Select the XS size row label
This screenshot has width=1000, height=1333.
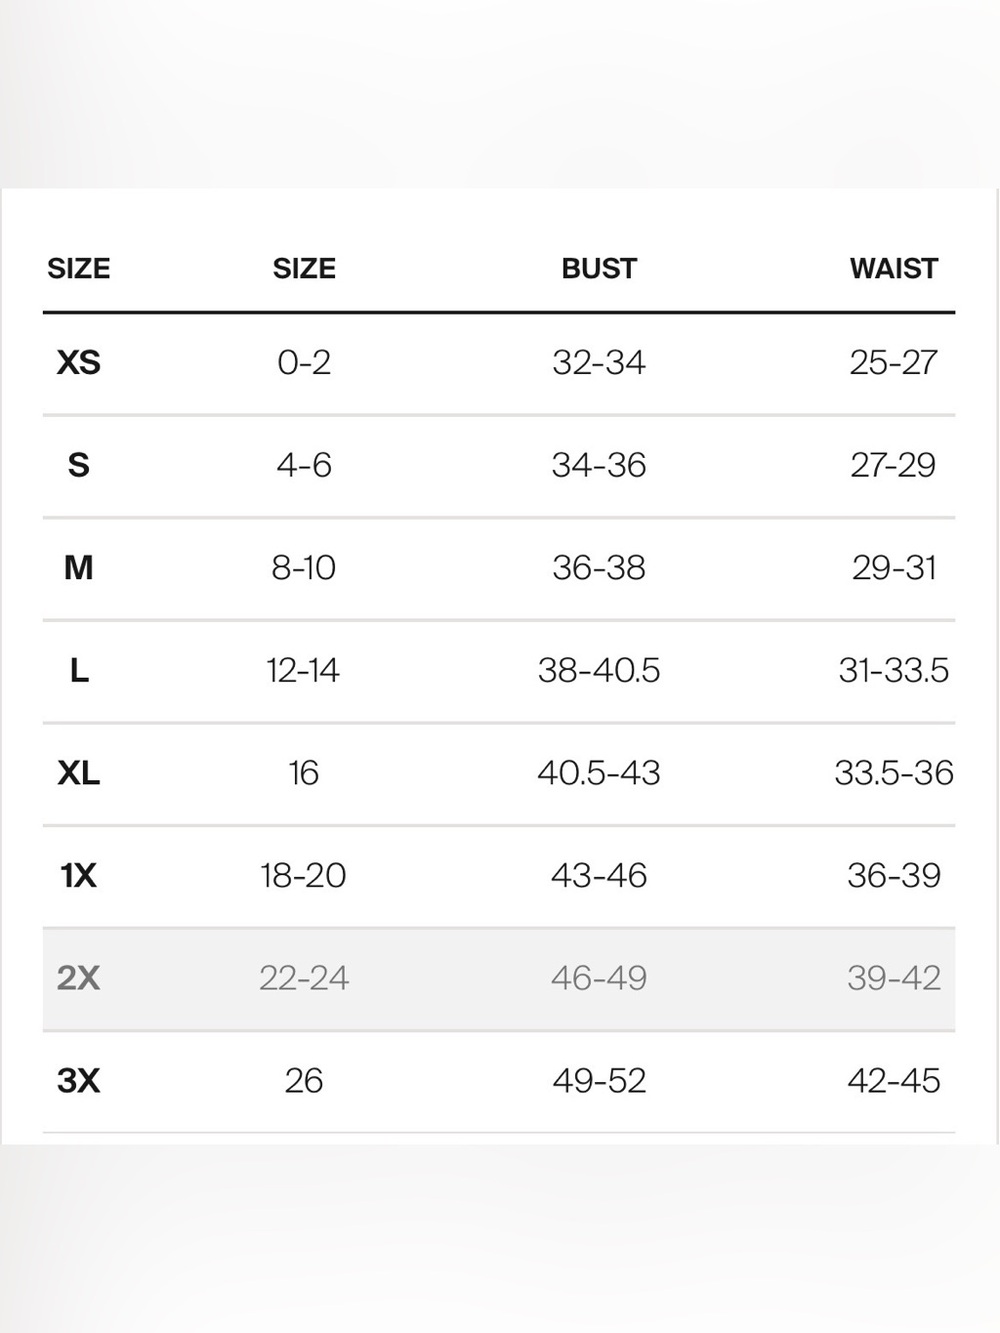pos(78,362)
